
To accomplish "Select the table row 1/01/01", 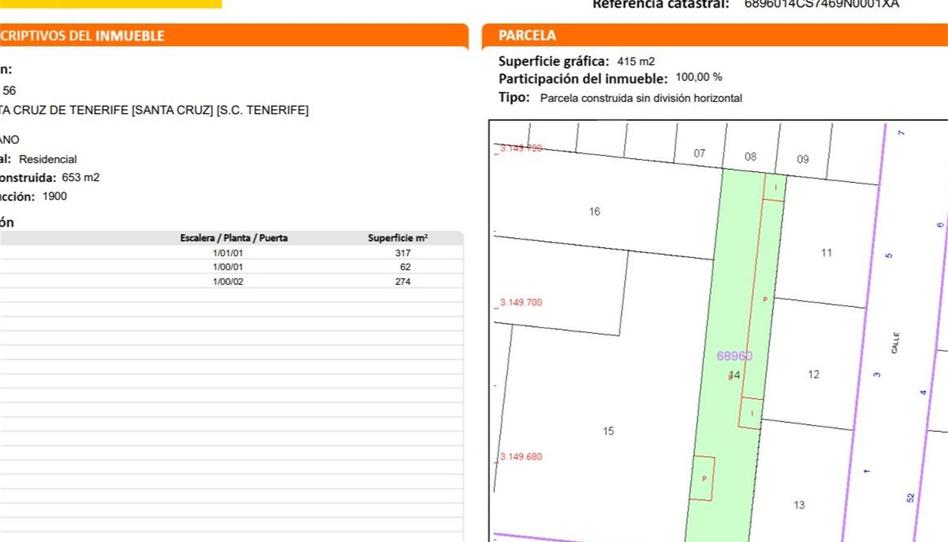I will click(x=228, y=254).
